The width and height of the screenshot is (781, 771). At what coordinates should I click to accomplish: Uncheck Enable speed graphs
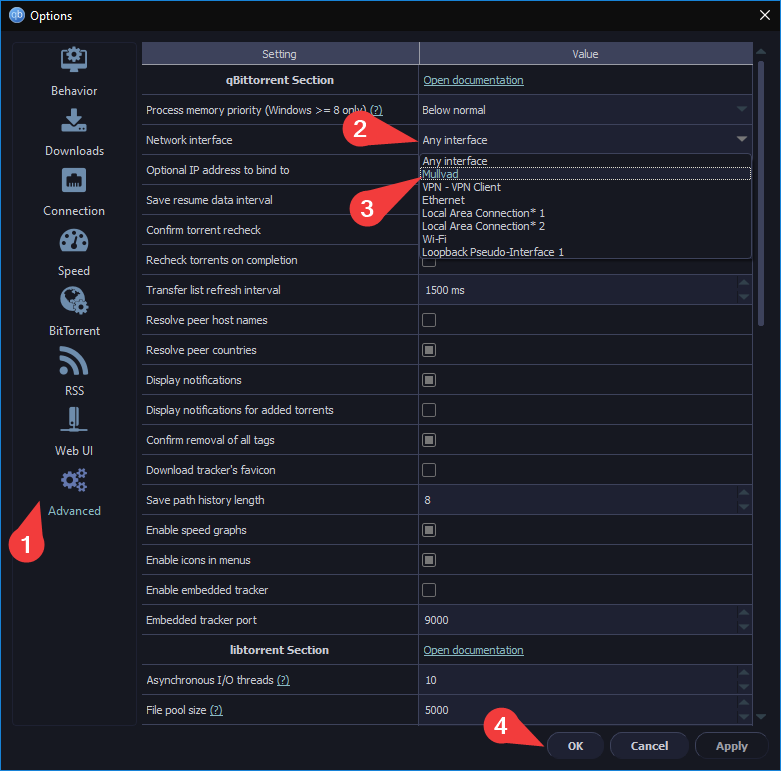tap(429, 530)
